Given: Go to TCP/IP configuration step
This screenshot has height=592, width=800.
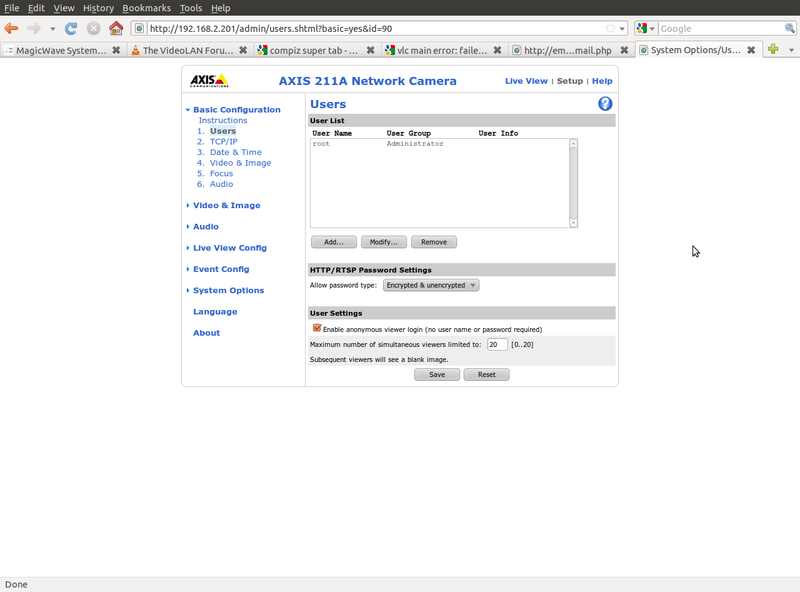Looking at the screenshot, I should (223, 142).
